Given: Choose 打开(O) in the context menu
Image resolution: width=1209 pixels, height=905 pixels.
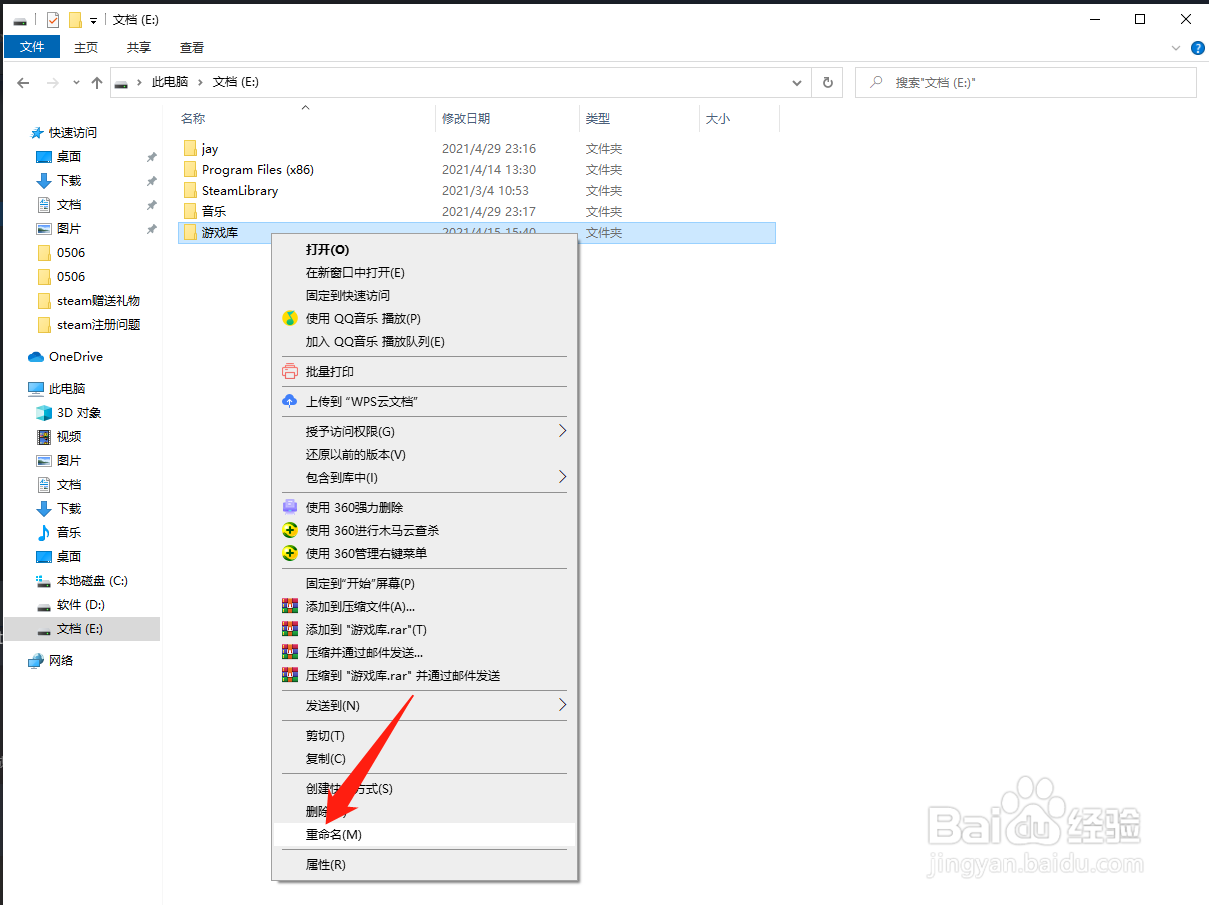Looking at the screenshot, I should pyautogui.click(x=424, y=249).
